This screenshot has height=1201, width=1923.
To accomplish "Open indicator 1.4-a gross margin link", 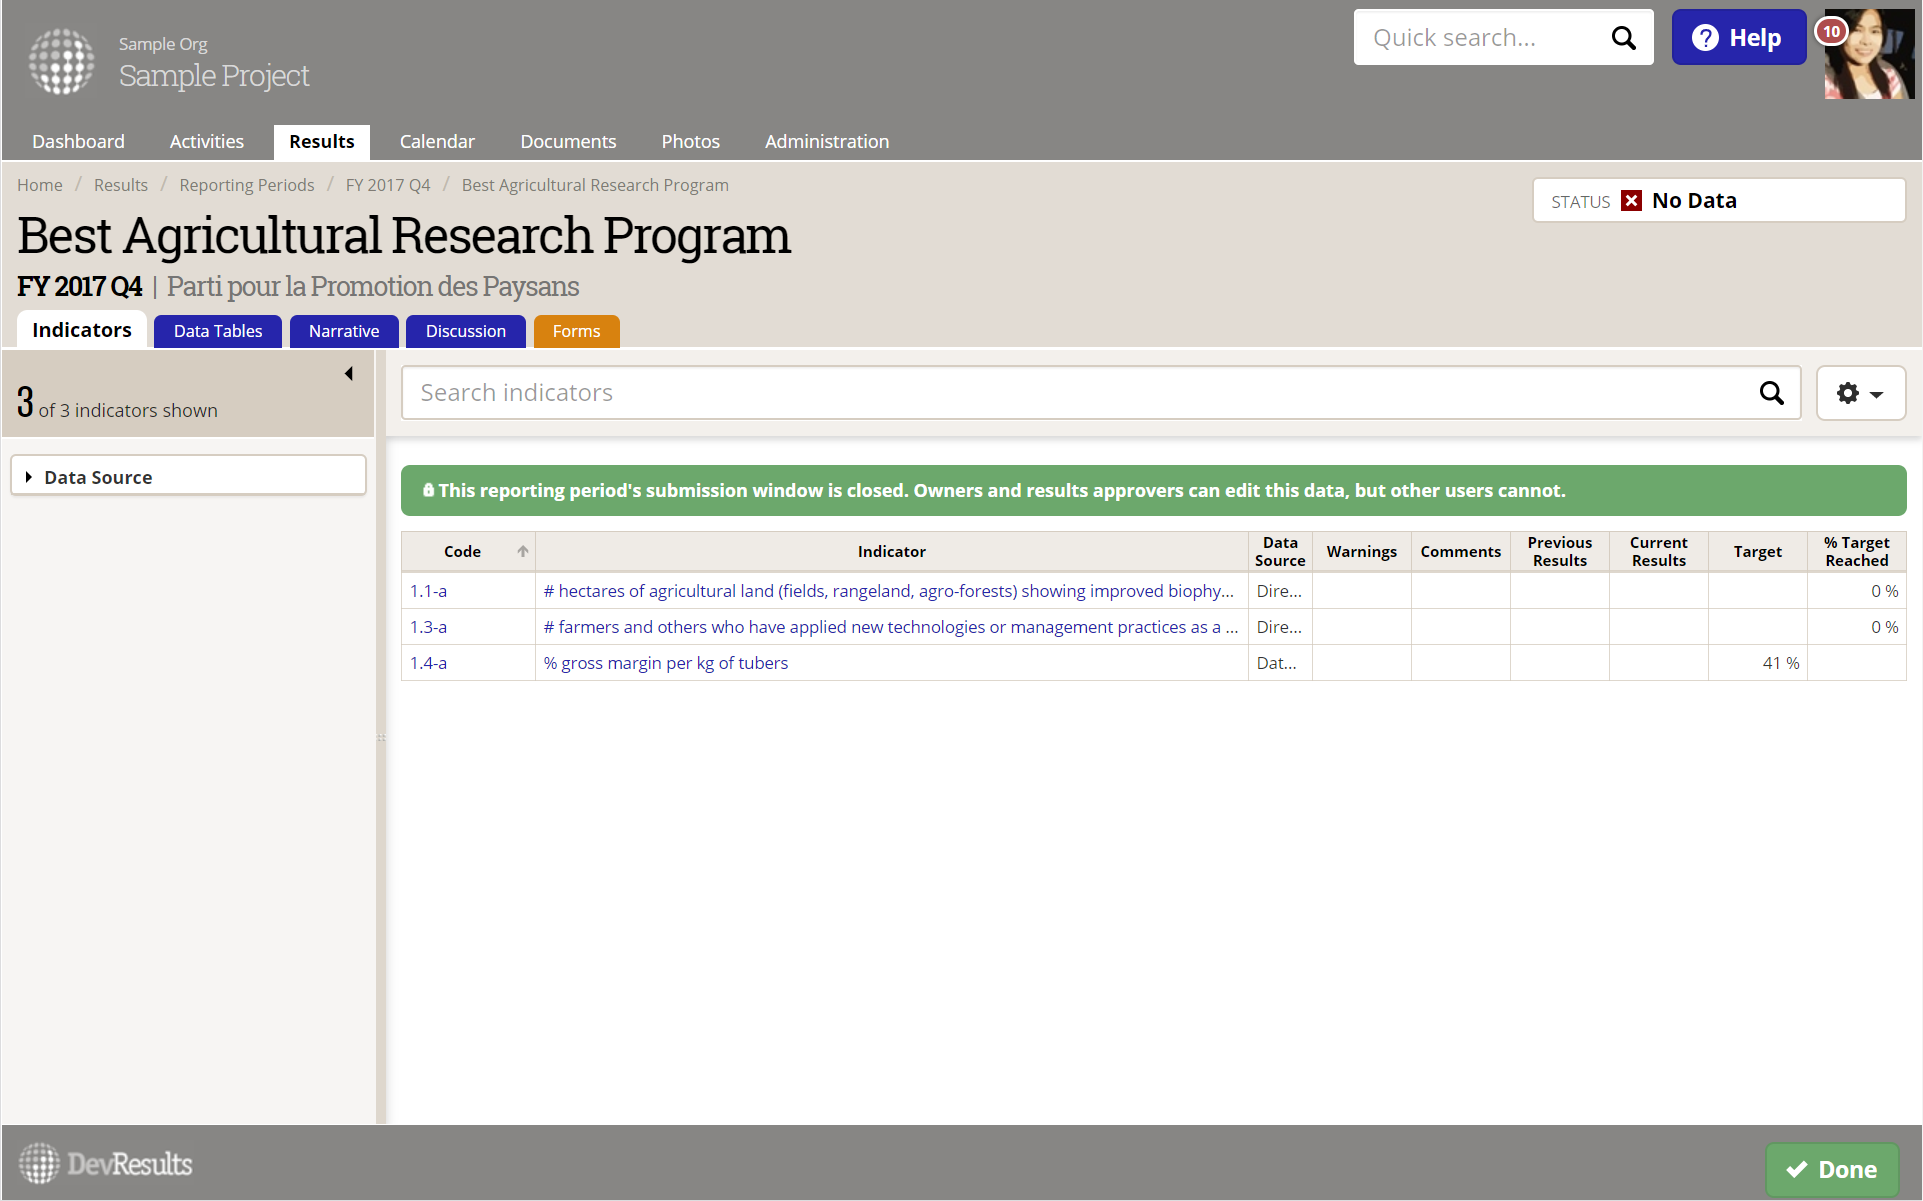I will [x=665, y=663].
